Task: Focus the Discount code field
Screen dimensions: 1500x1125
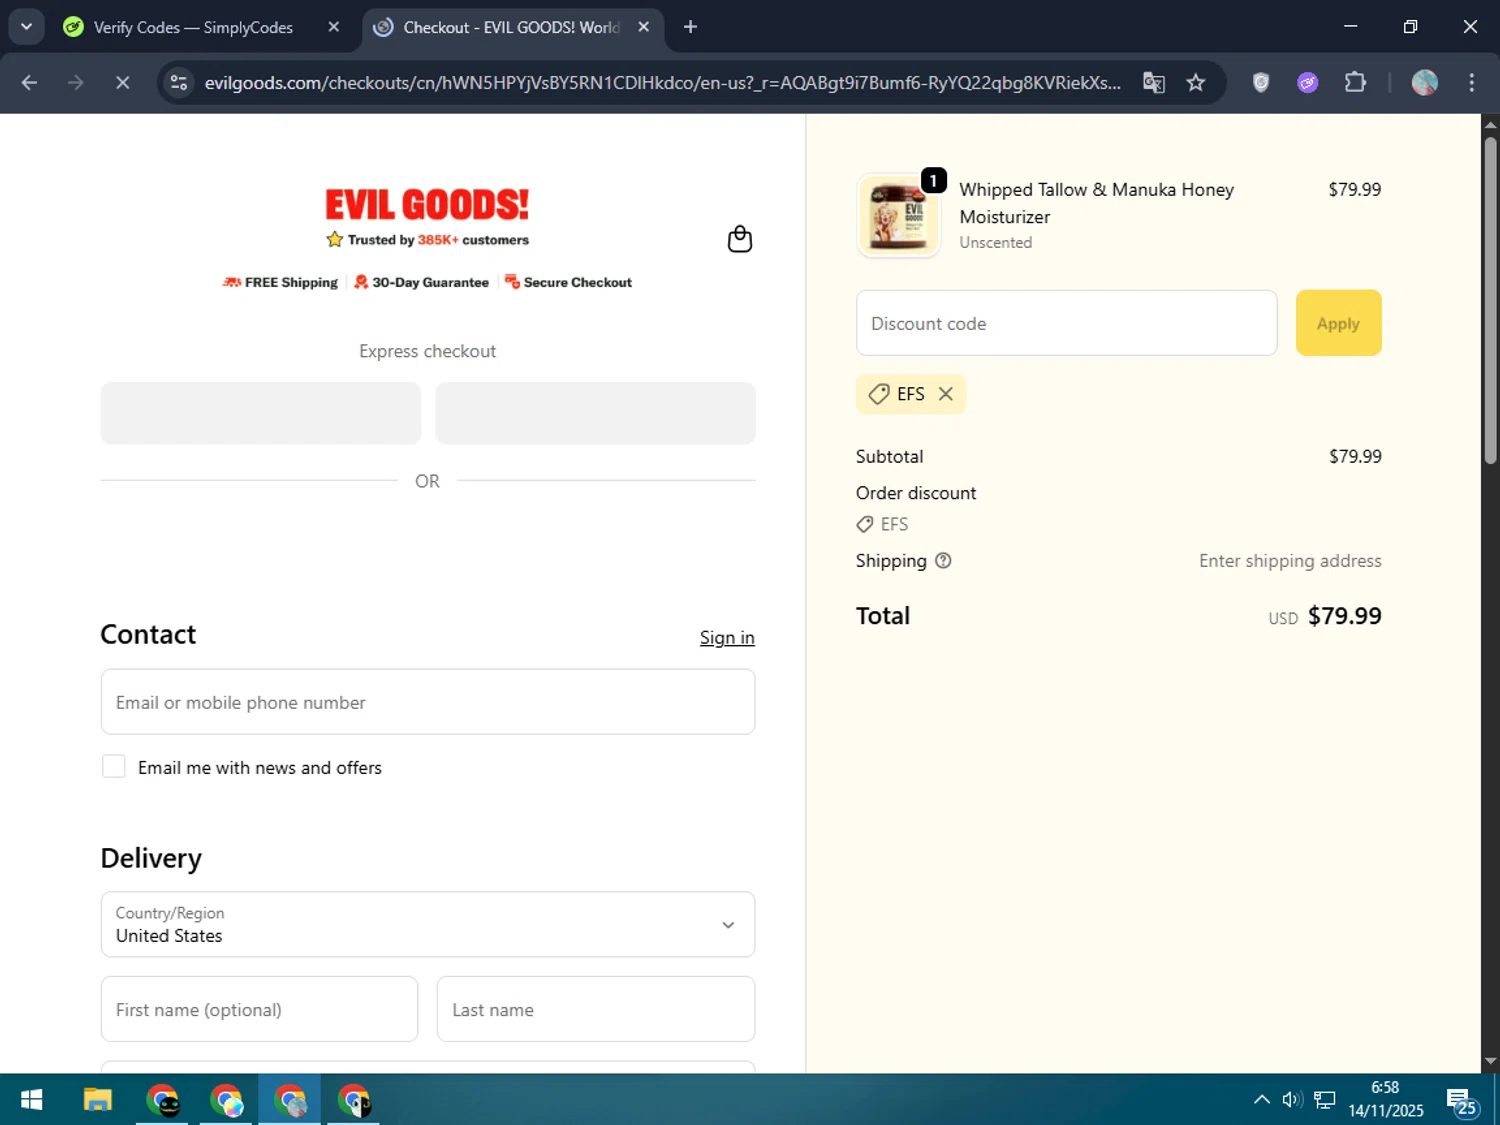Action: click(1066, 323)
